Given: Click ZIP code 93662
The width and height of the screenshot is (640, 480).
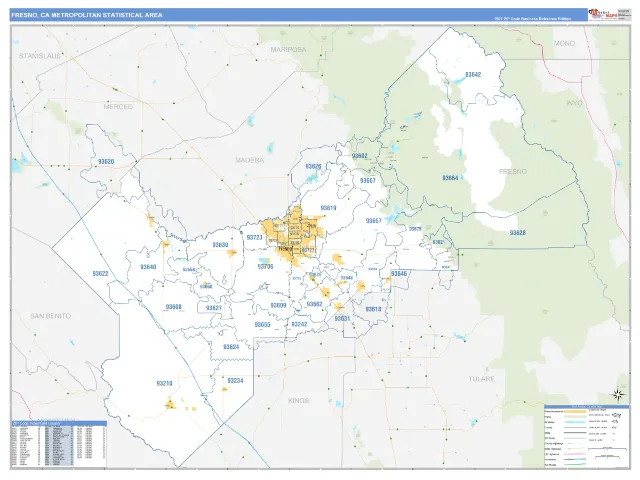Looking at the screenshot, I should coord(314,304).
